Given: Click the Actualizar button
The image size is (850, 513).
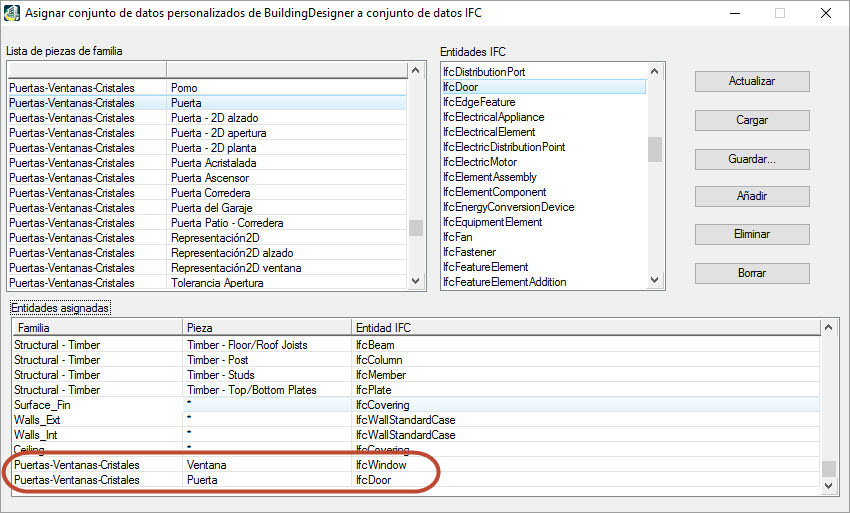Looking at the screenshot, I should pyautogui.click(x=752, y=81).
